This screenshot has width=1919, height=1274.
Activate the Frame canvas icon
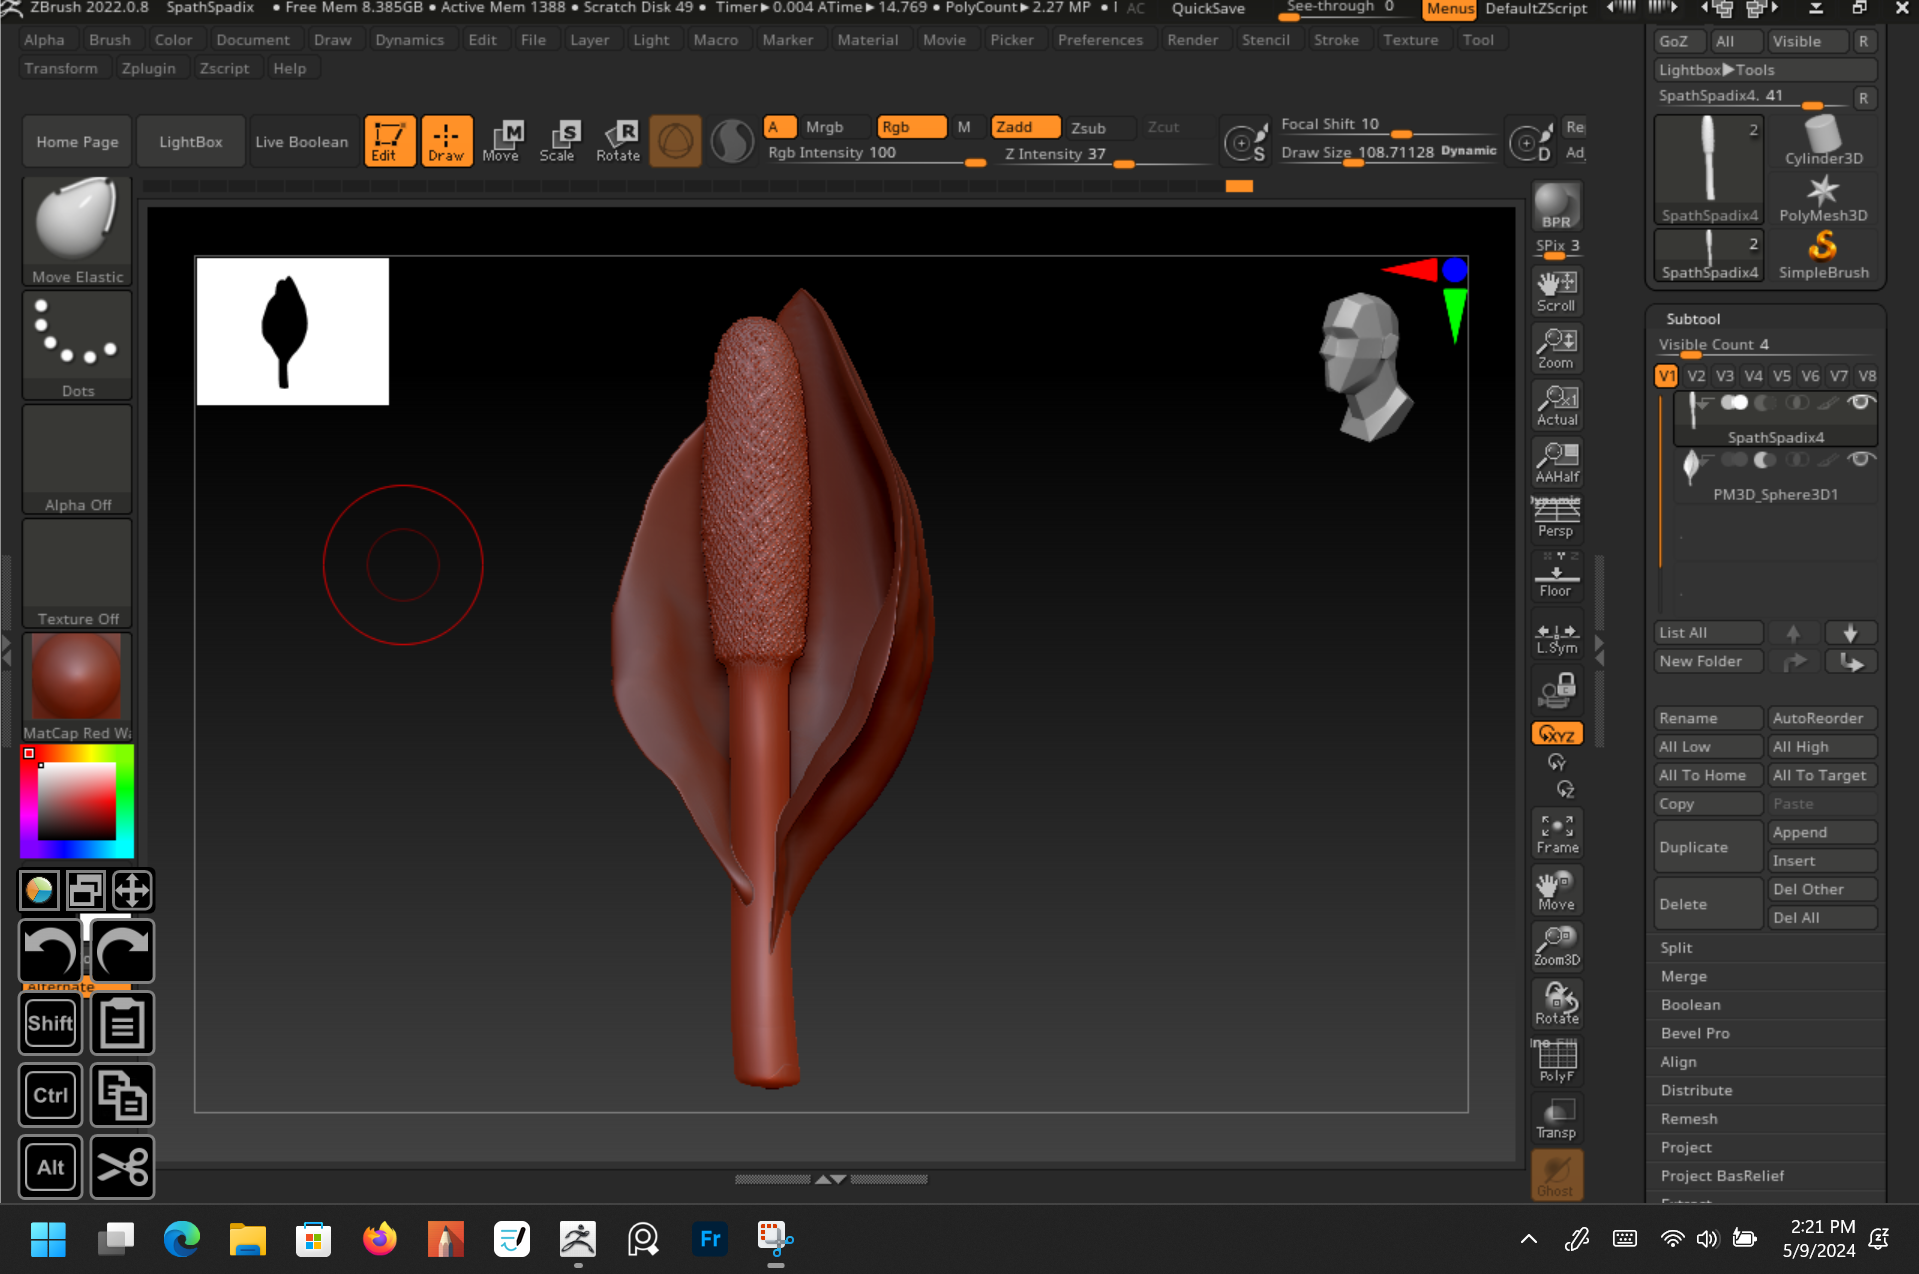tap(1556, 830)
